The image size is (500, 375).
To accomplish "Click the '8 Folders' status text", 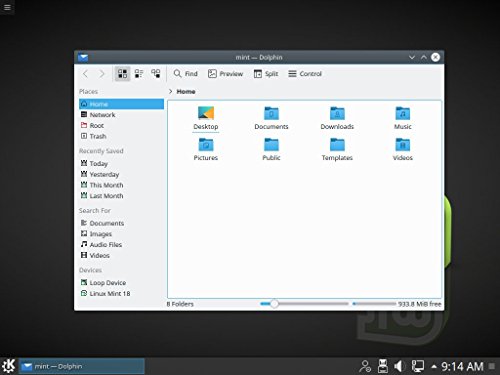I will pos(180,304).
